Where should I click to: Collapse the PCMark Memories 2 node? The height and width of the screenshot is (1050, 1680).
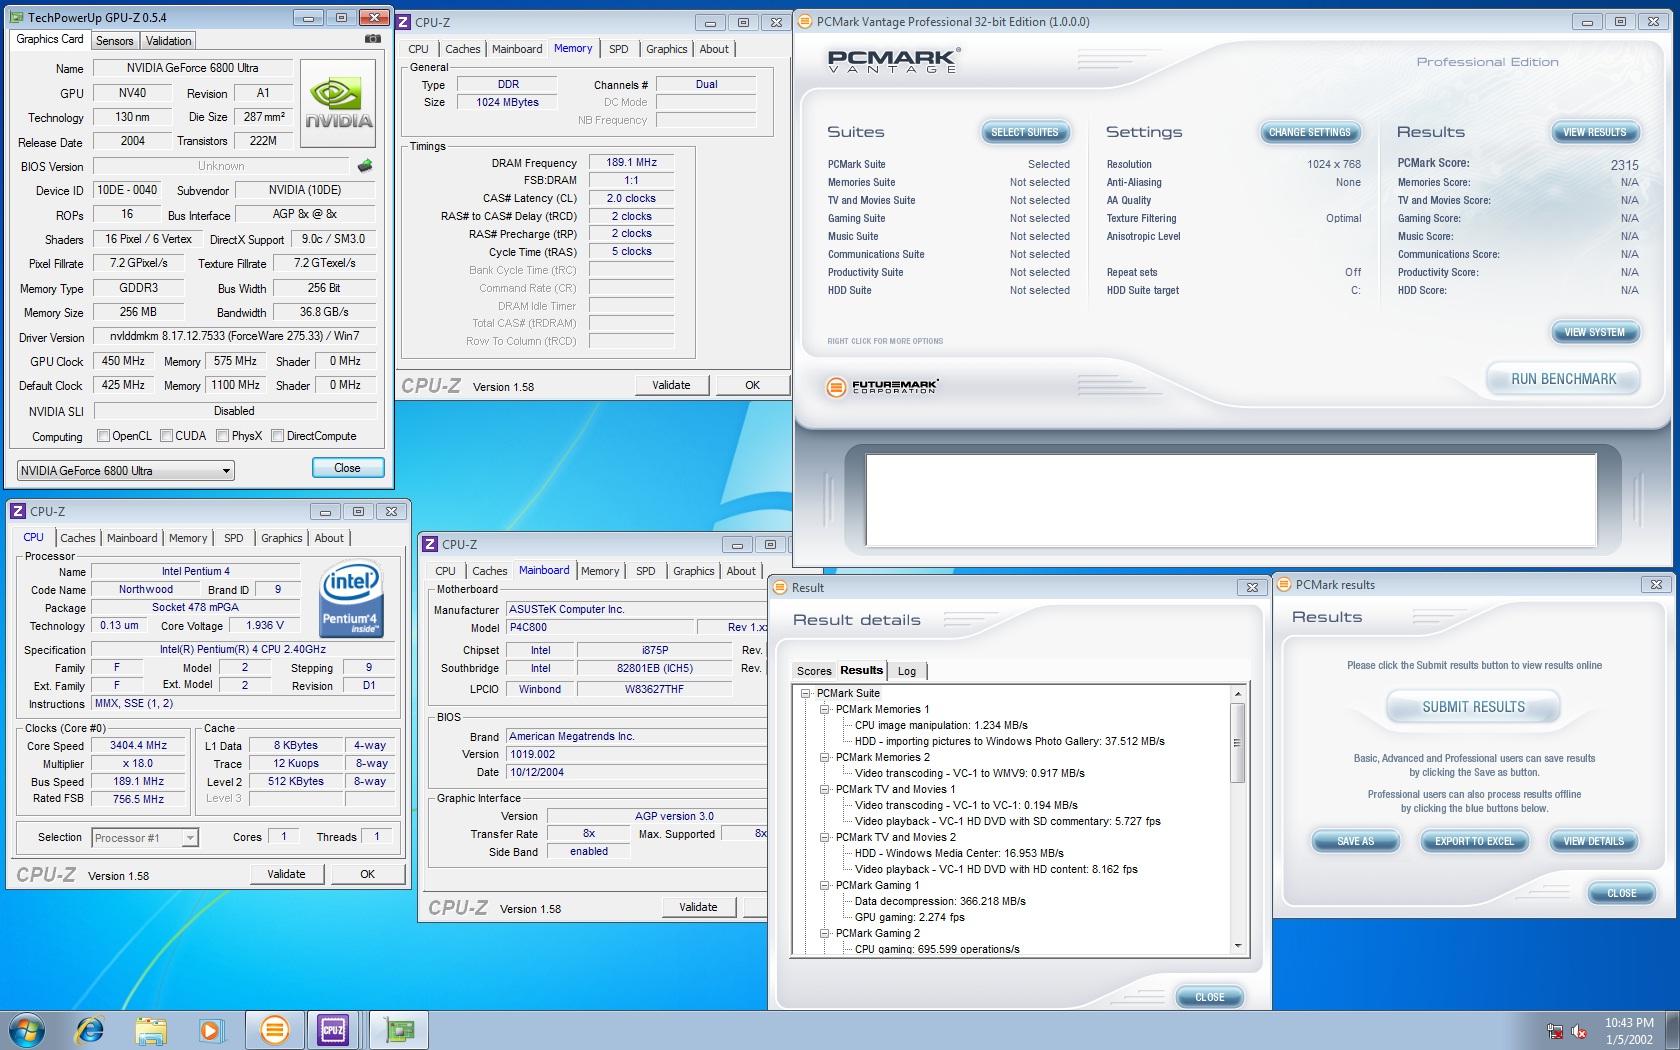tap(825, 757)
